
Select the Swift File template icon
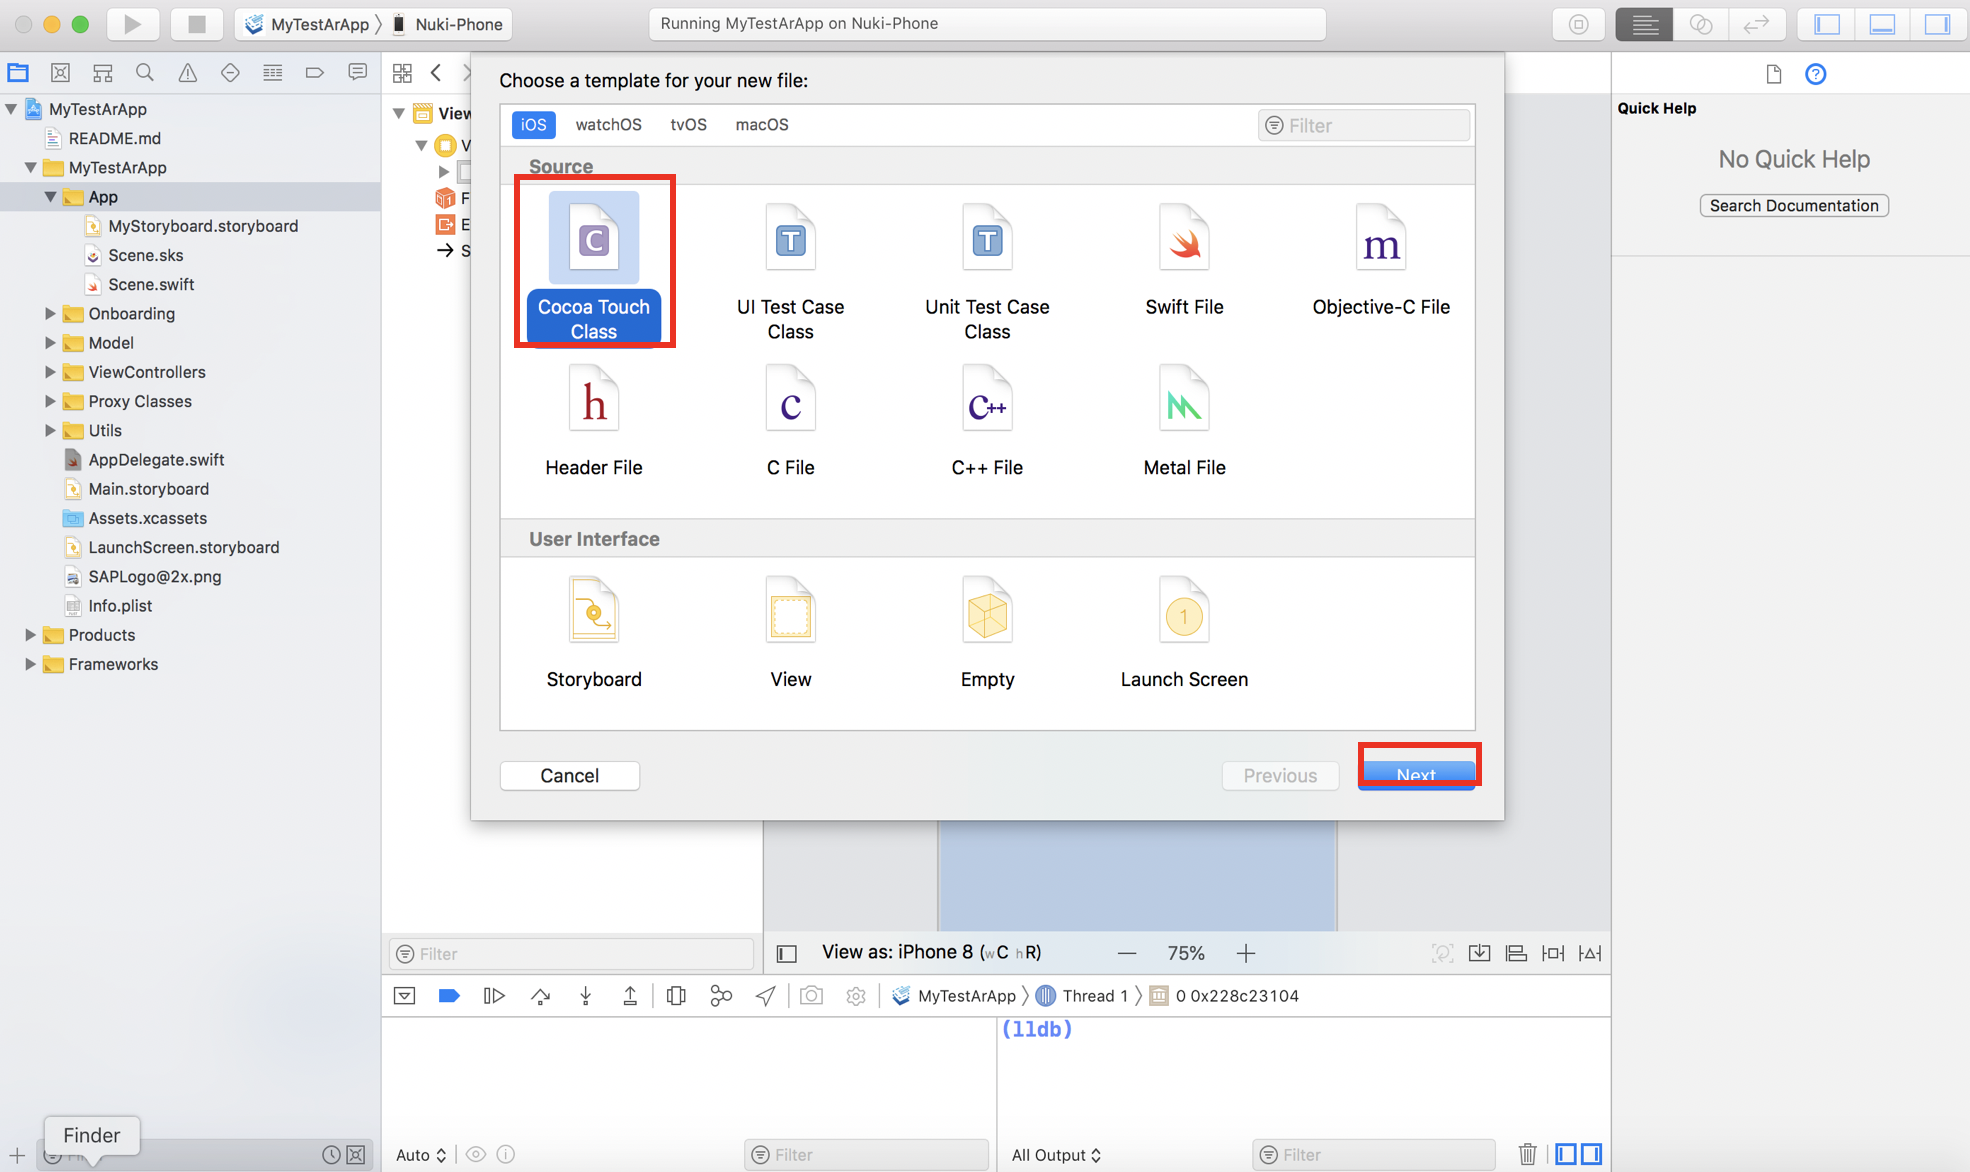[1184, 240]
